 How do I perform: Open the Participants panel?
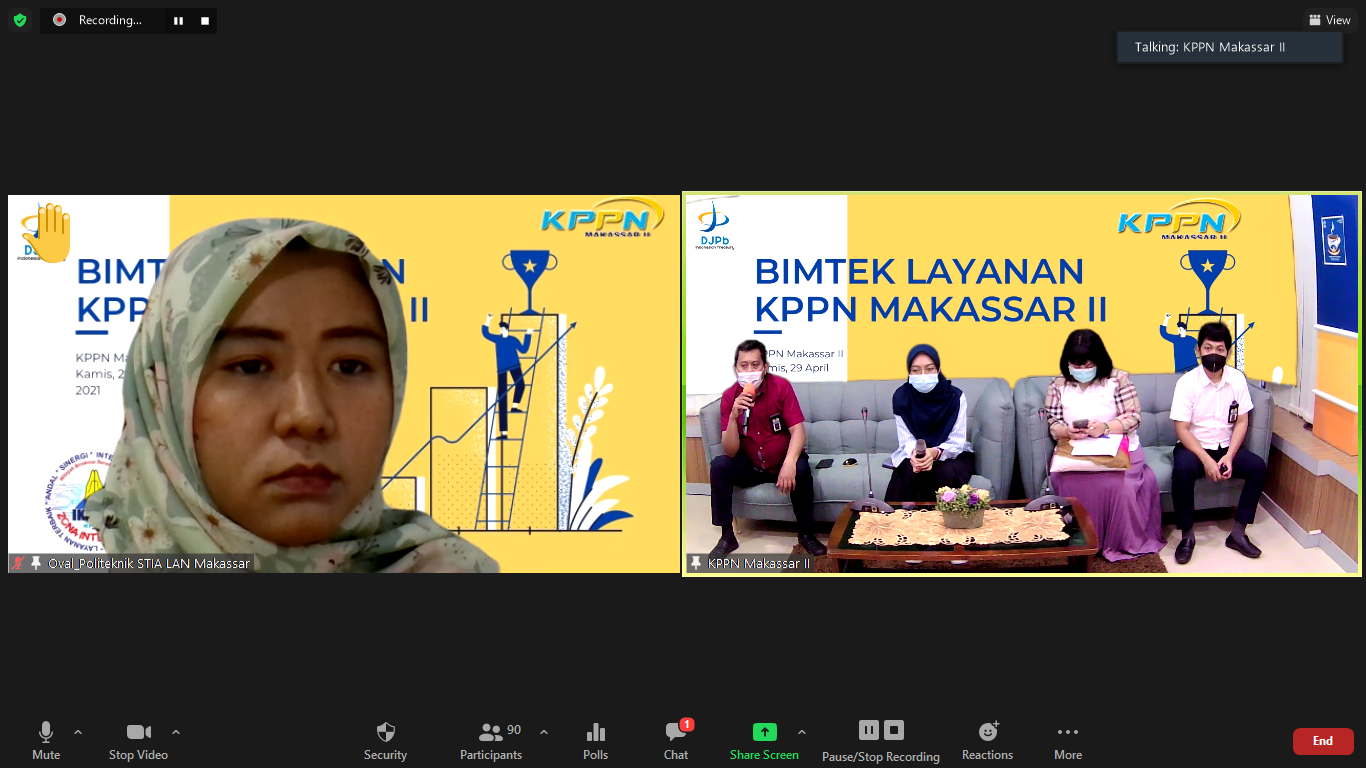click(491, 741)
